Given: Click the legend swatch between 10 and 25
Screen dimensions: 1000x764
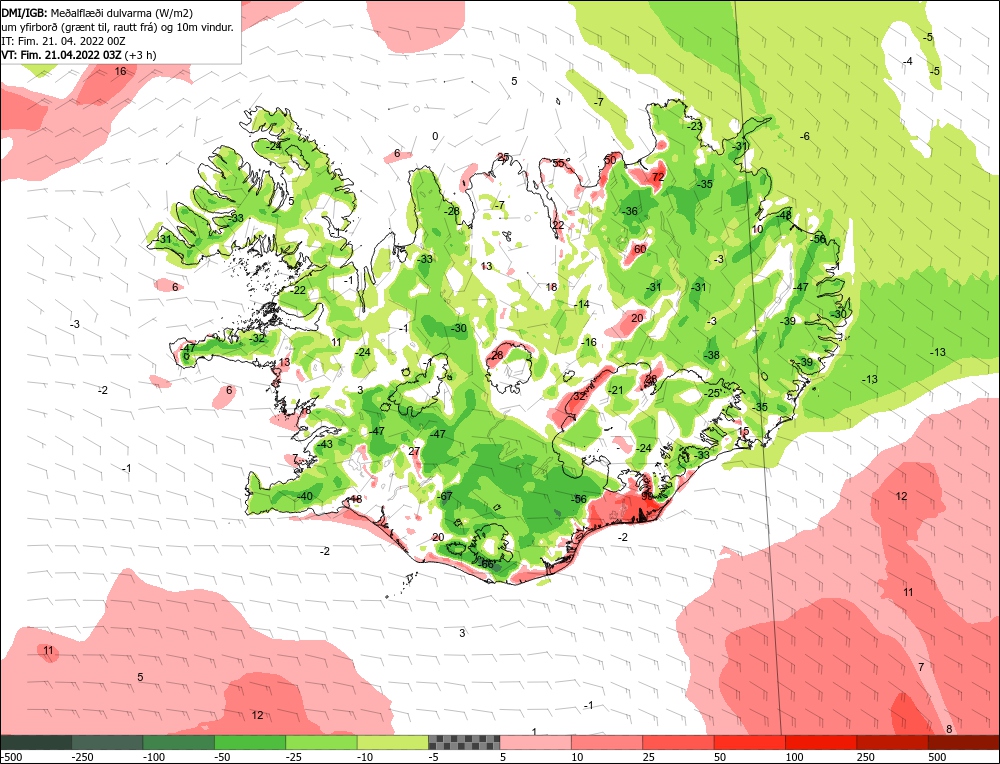Looking at the screenshot, I should (607, 742).
